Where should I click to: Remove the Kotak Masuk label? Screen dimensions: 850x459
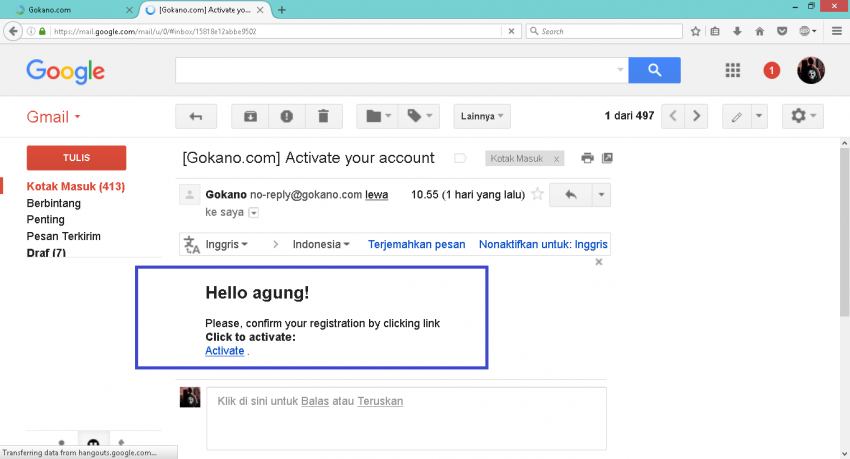tap(556, 159)
